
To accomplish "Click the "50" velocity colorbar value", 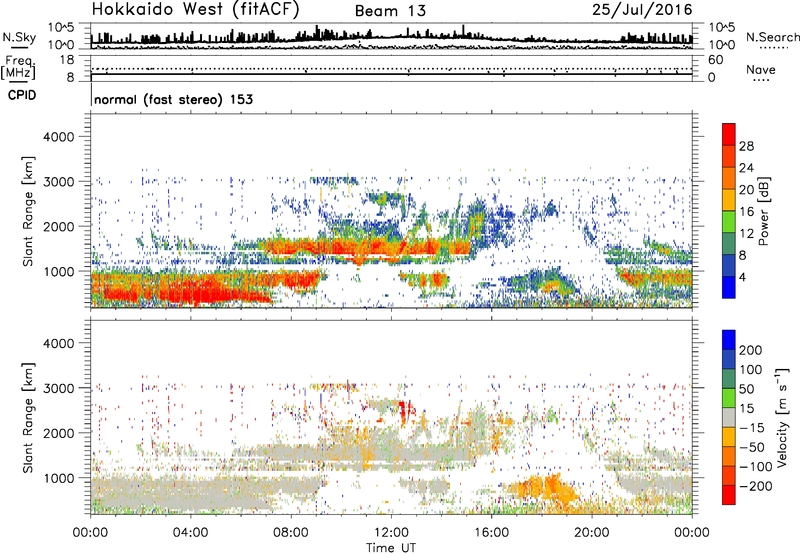I will 746,389.
